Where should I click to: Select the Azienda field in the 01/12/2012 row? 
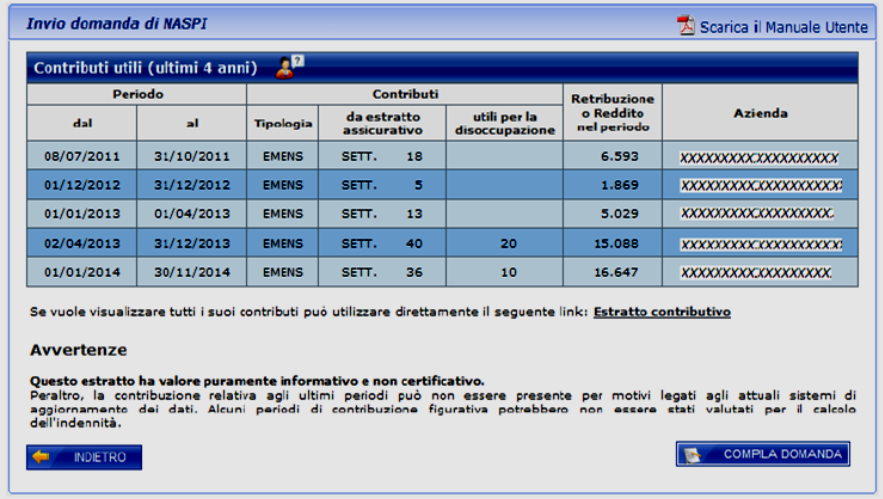(759, 185)
